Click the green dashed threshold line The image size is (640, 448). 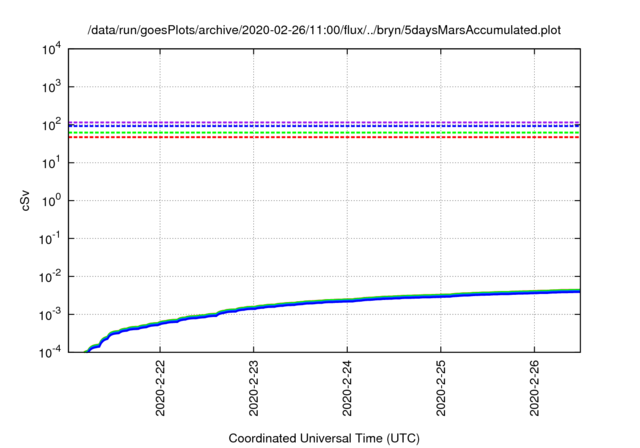(324, 133)
